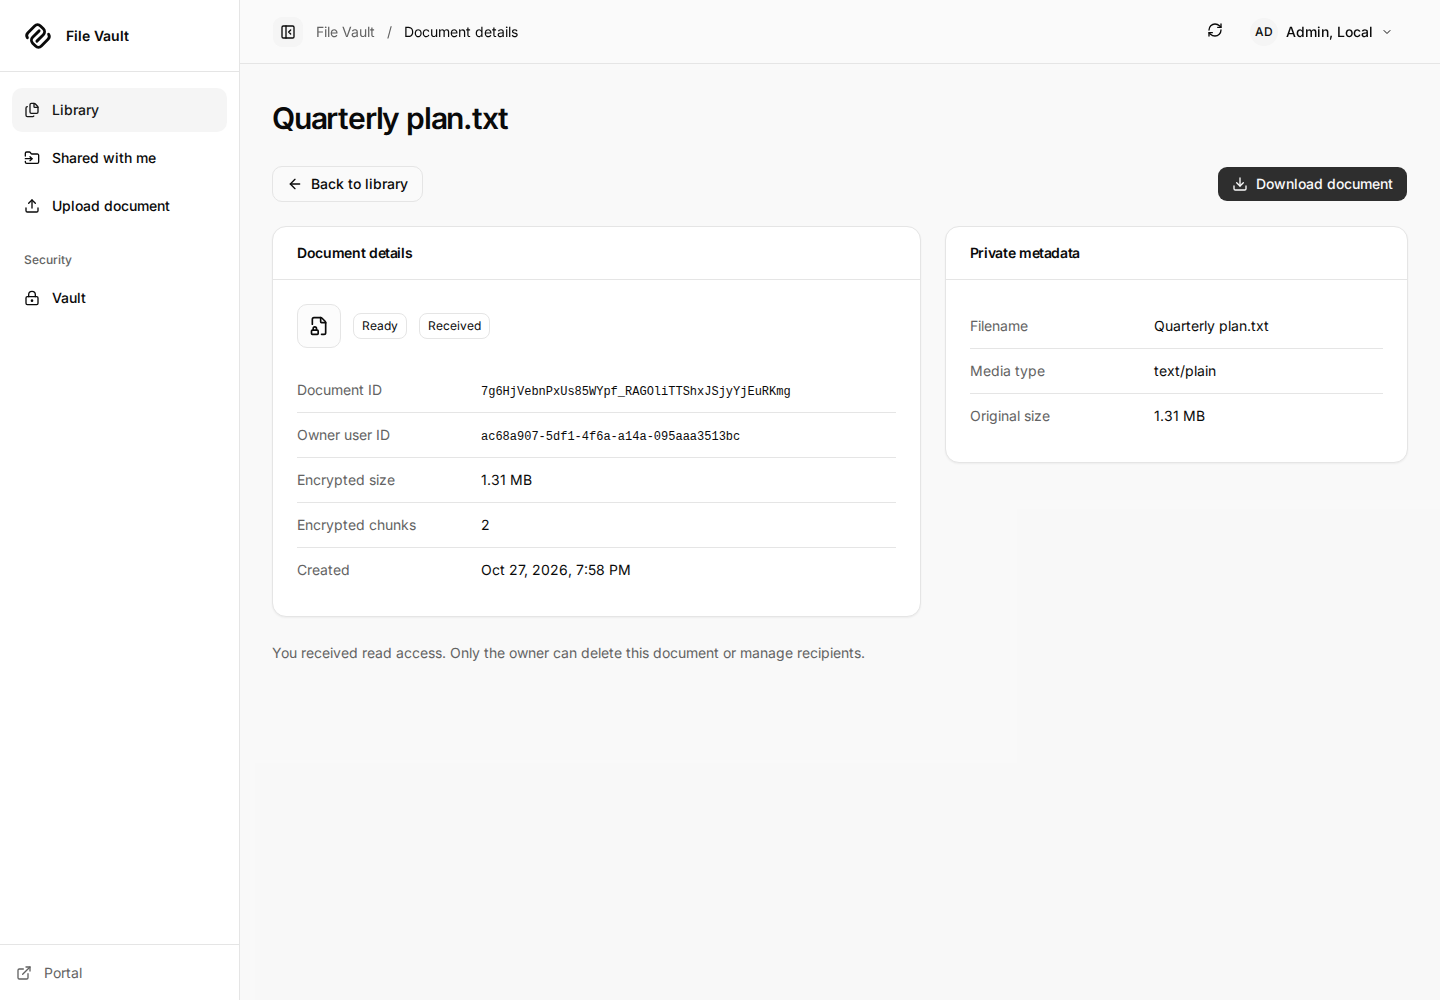1440x1000 pixels.
Task: Click the File Vault logo icon
Action: pyautogui.click(x=38, y=36)
